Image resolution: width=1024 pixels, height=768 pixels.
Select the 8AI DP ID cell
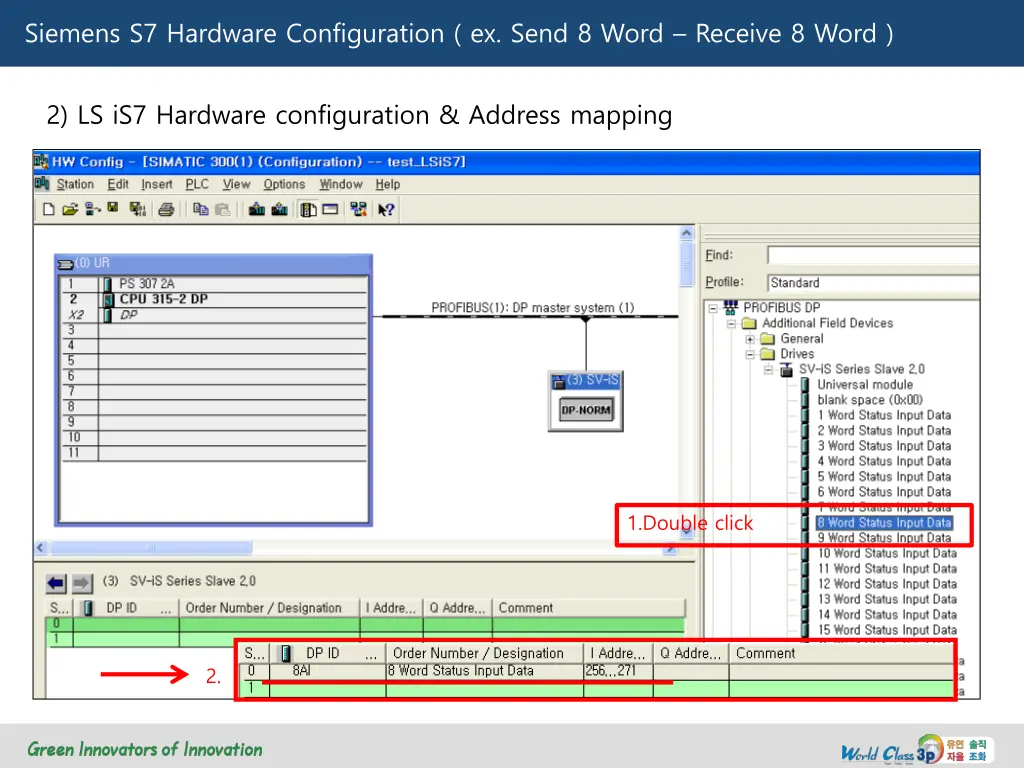pyautogui.click(x=327, y=671)
